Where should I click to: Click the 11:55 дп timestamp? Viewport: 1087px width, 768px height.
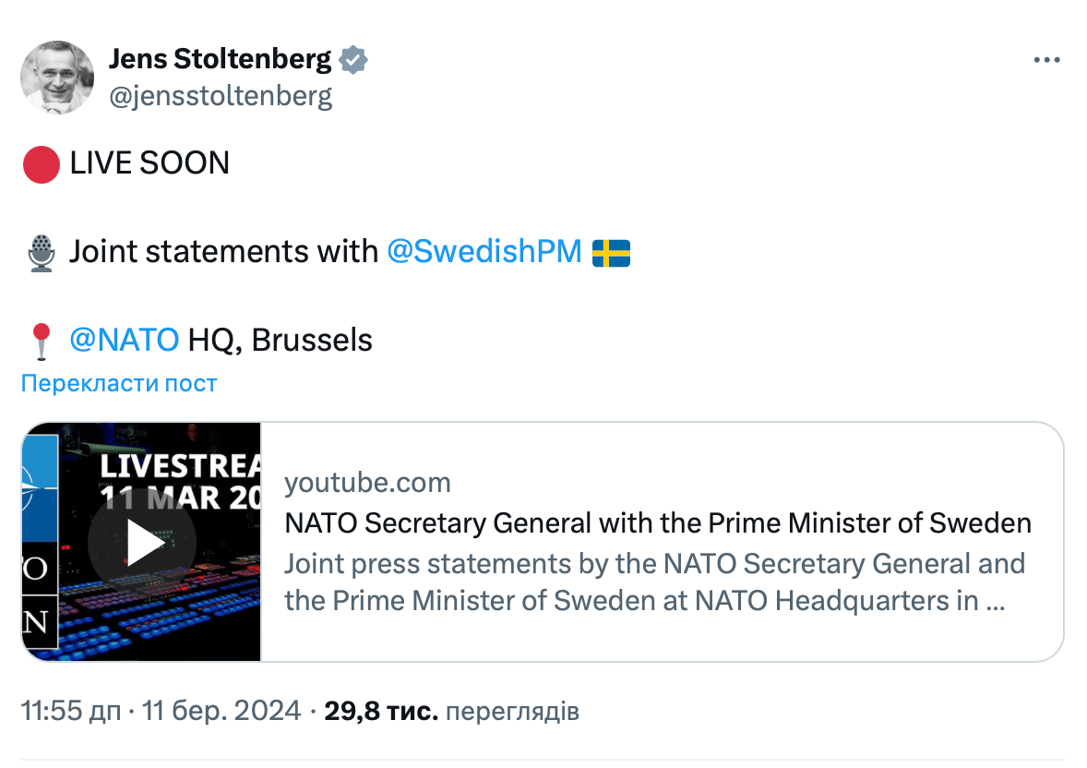pyautogui.click(x=70, y=711)
